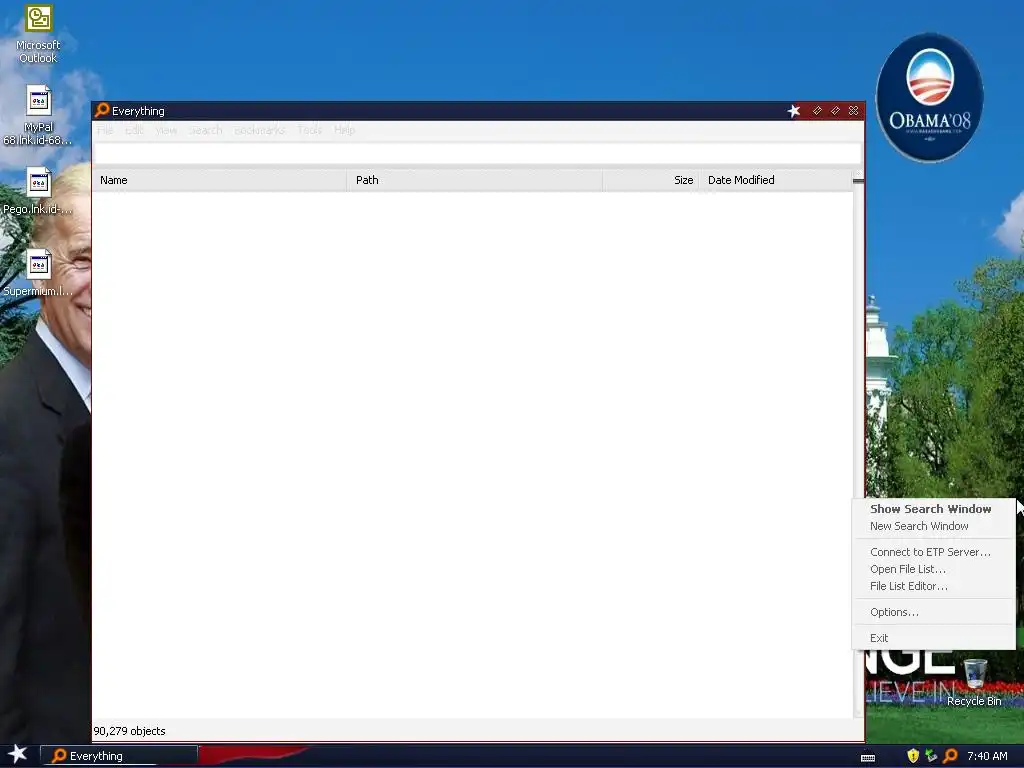Click the Everything magnifier tray icon

coord(950,756)
